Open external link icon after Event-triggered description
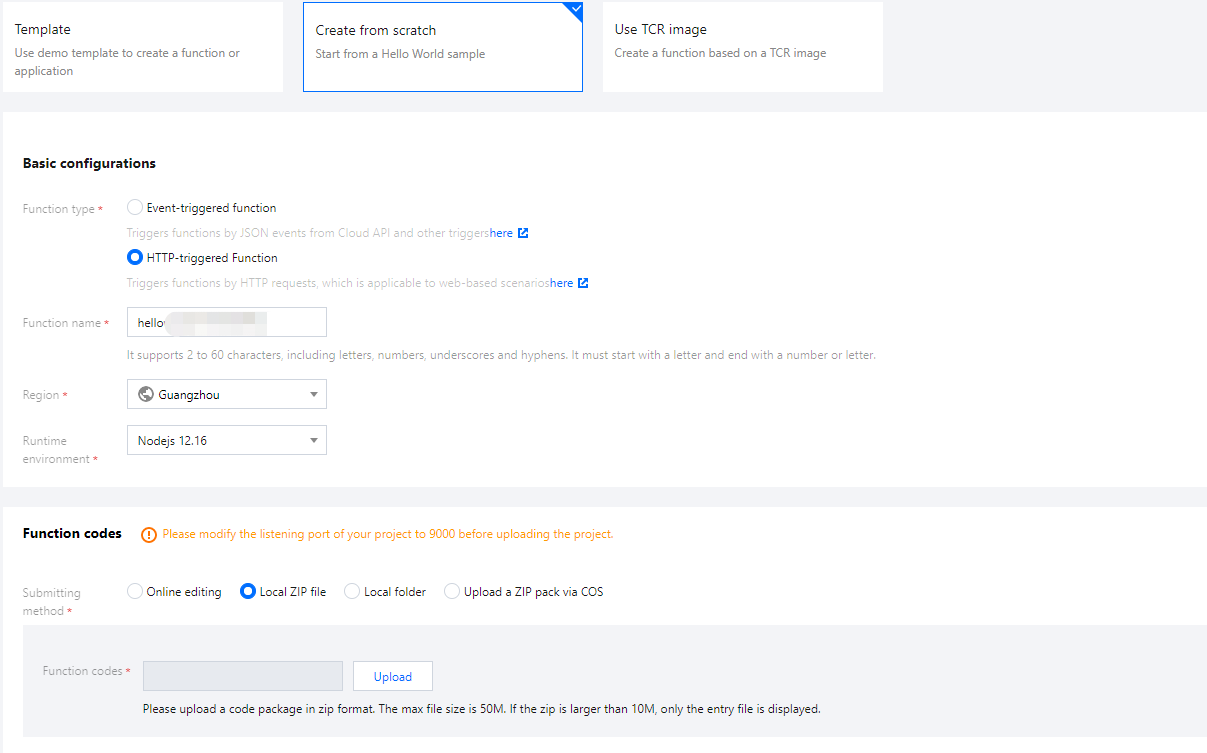 pyautogui.click(x=523, y=233)
